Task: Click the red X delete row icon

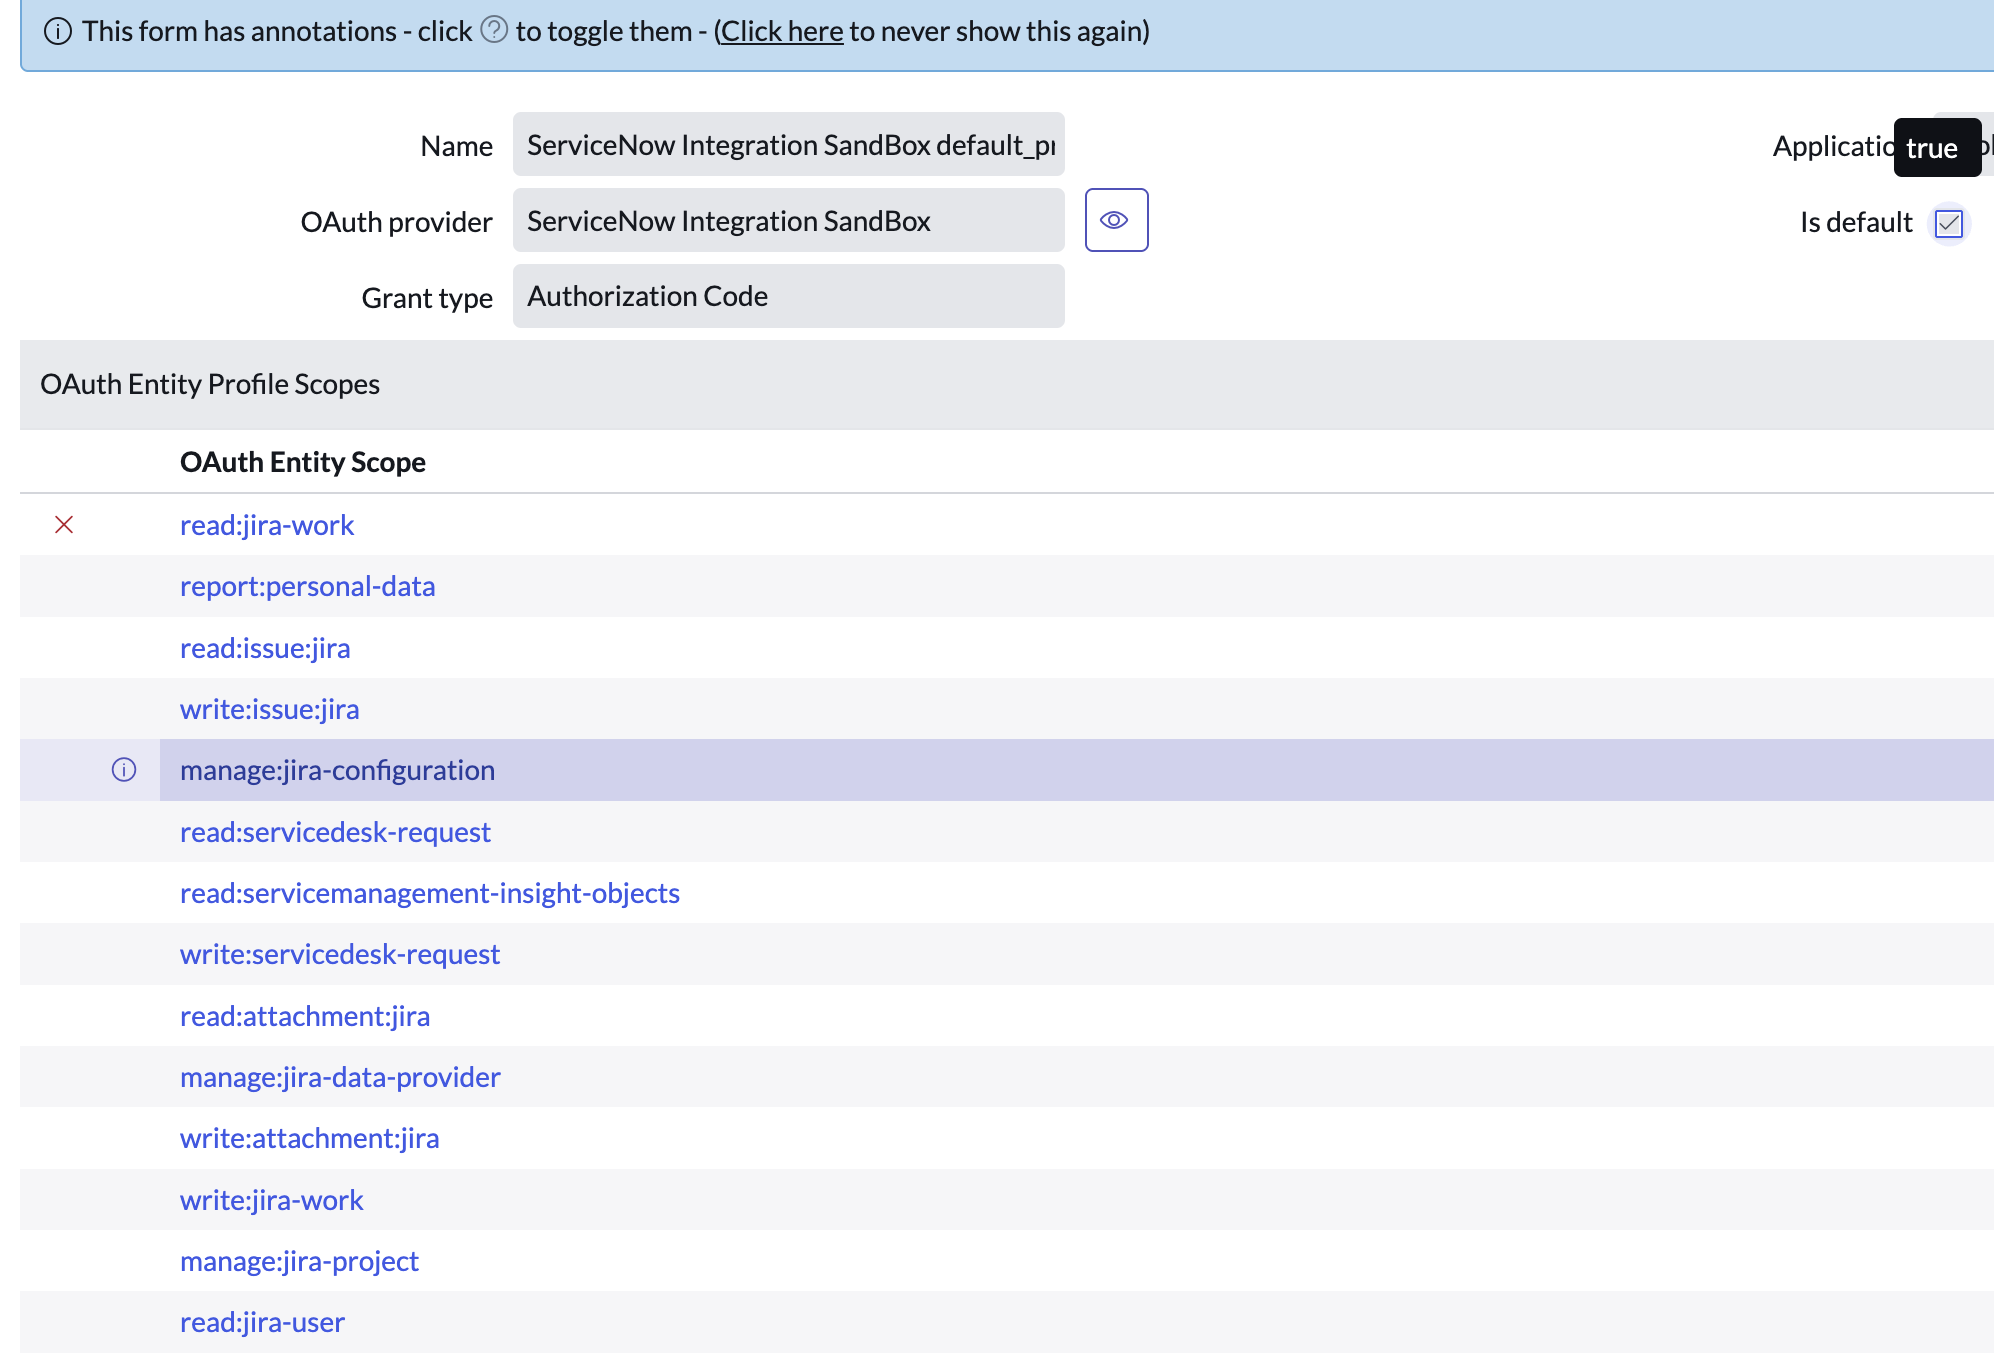Action: [64, 525]
